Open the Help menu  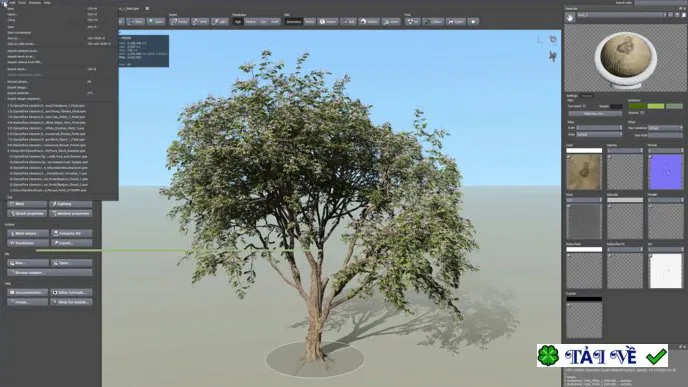coord(47,3)
